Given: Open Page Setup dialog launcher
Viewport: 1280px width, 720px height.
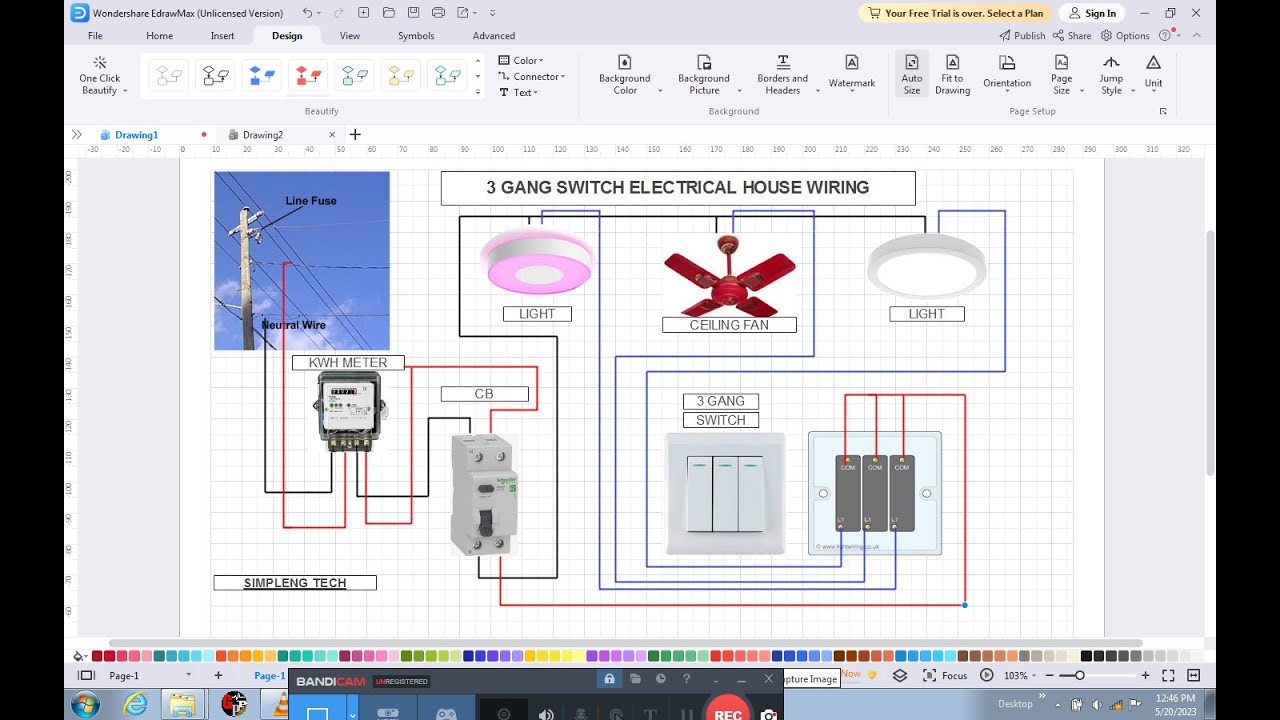Looking at the screenshot, I should tap(1163, 111).
